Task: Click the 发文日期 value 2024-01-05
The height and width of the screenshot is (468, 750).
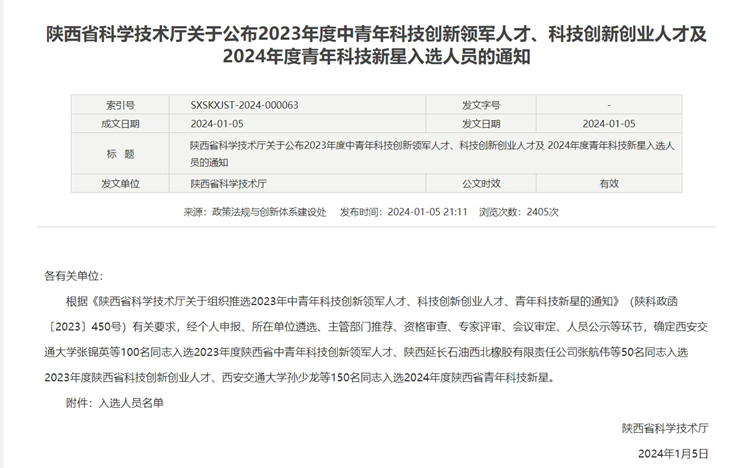Action: 608,124
